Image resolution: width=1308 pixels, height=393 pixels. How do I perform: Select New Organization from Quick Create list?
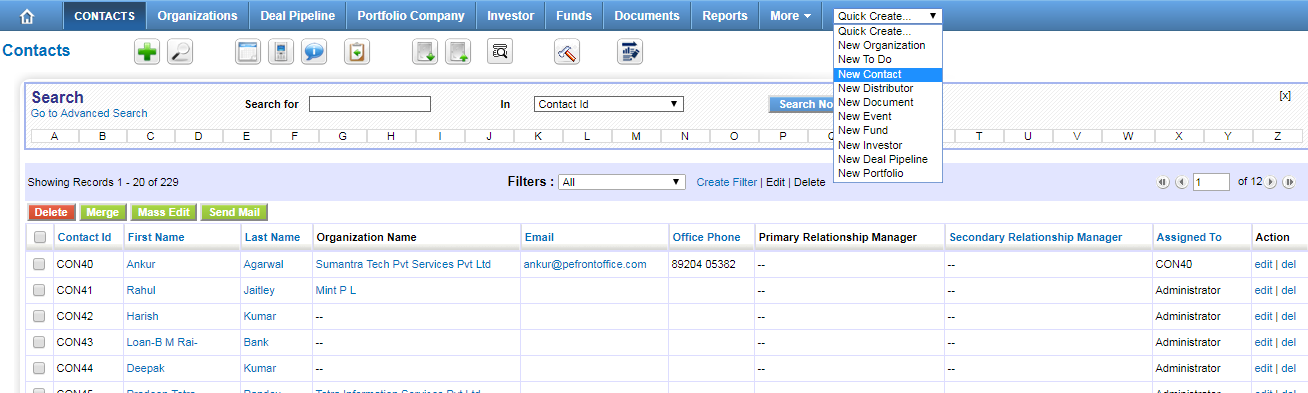click(888, 45)
